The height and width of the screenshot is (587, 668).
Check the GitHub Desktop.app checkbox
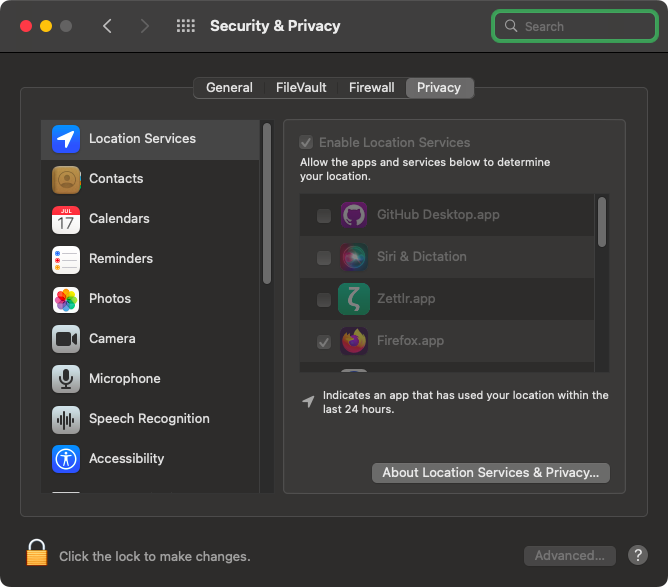[324, 216]
